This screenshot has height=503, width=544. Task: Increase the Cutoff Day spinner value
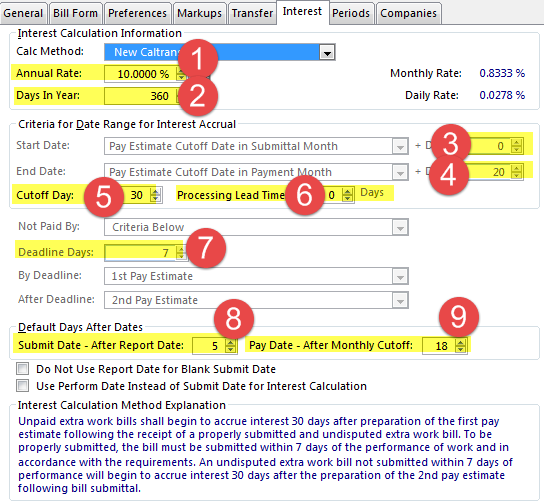tap(155, 192)
